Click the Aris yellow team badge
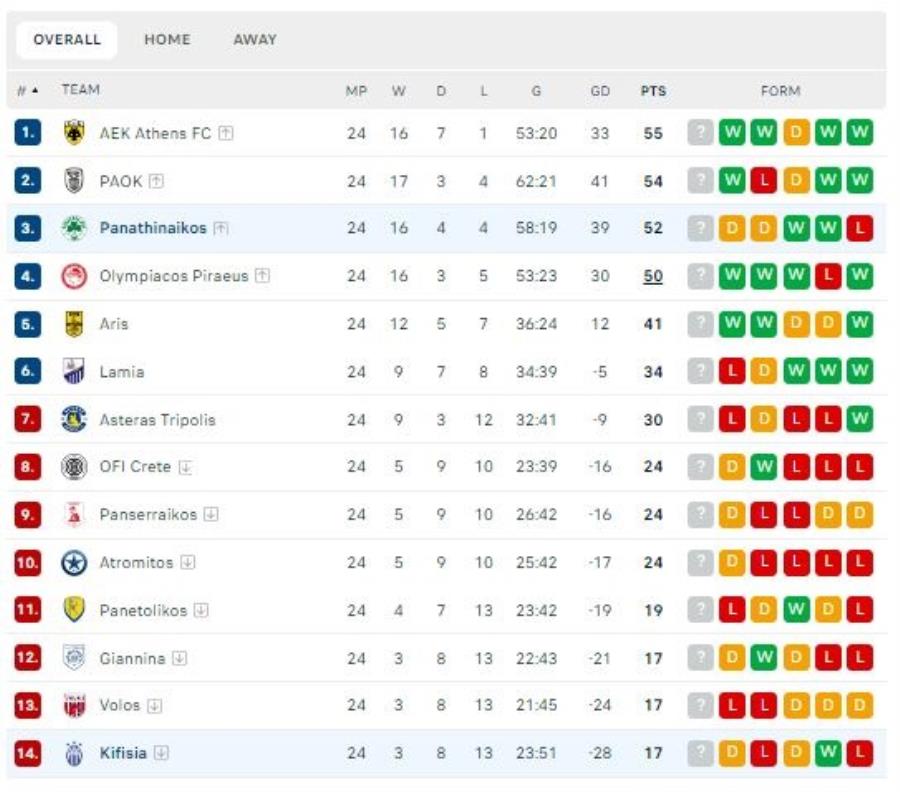Viewport: 900px width, 792px height. tap(74, 324)
